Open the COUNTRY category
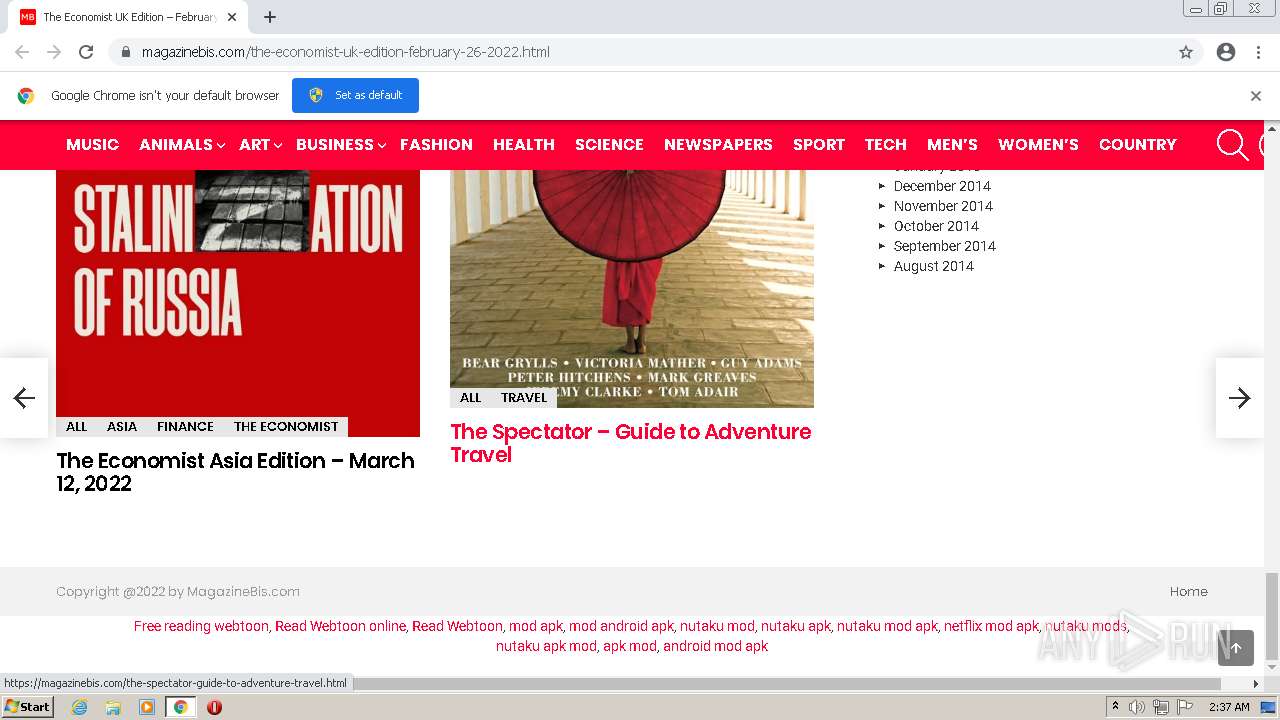This screenshot has width=1280, height=720. pyautogui.click(x=1138, y=145)
